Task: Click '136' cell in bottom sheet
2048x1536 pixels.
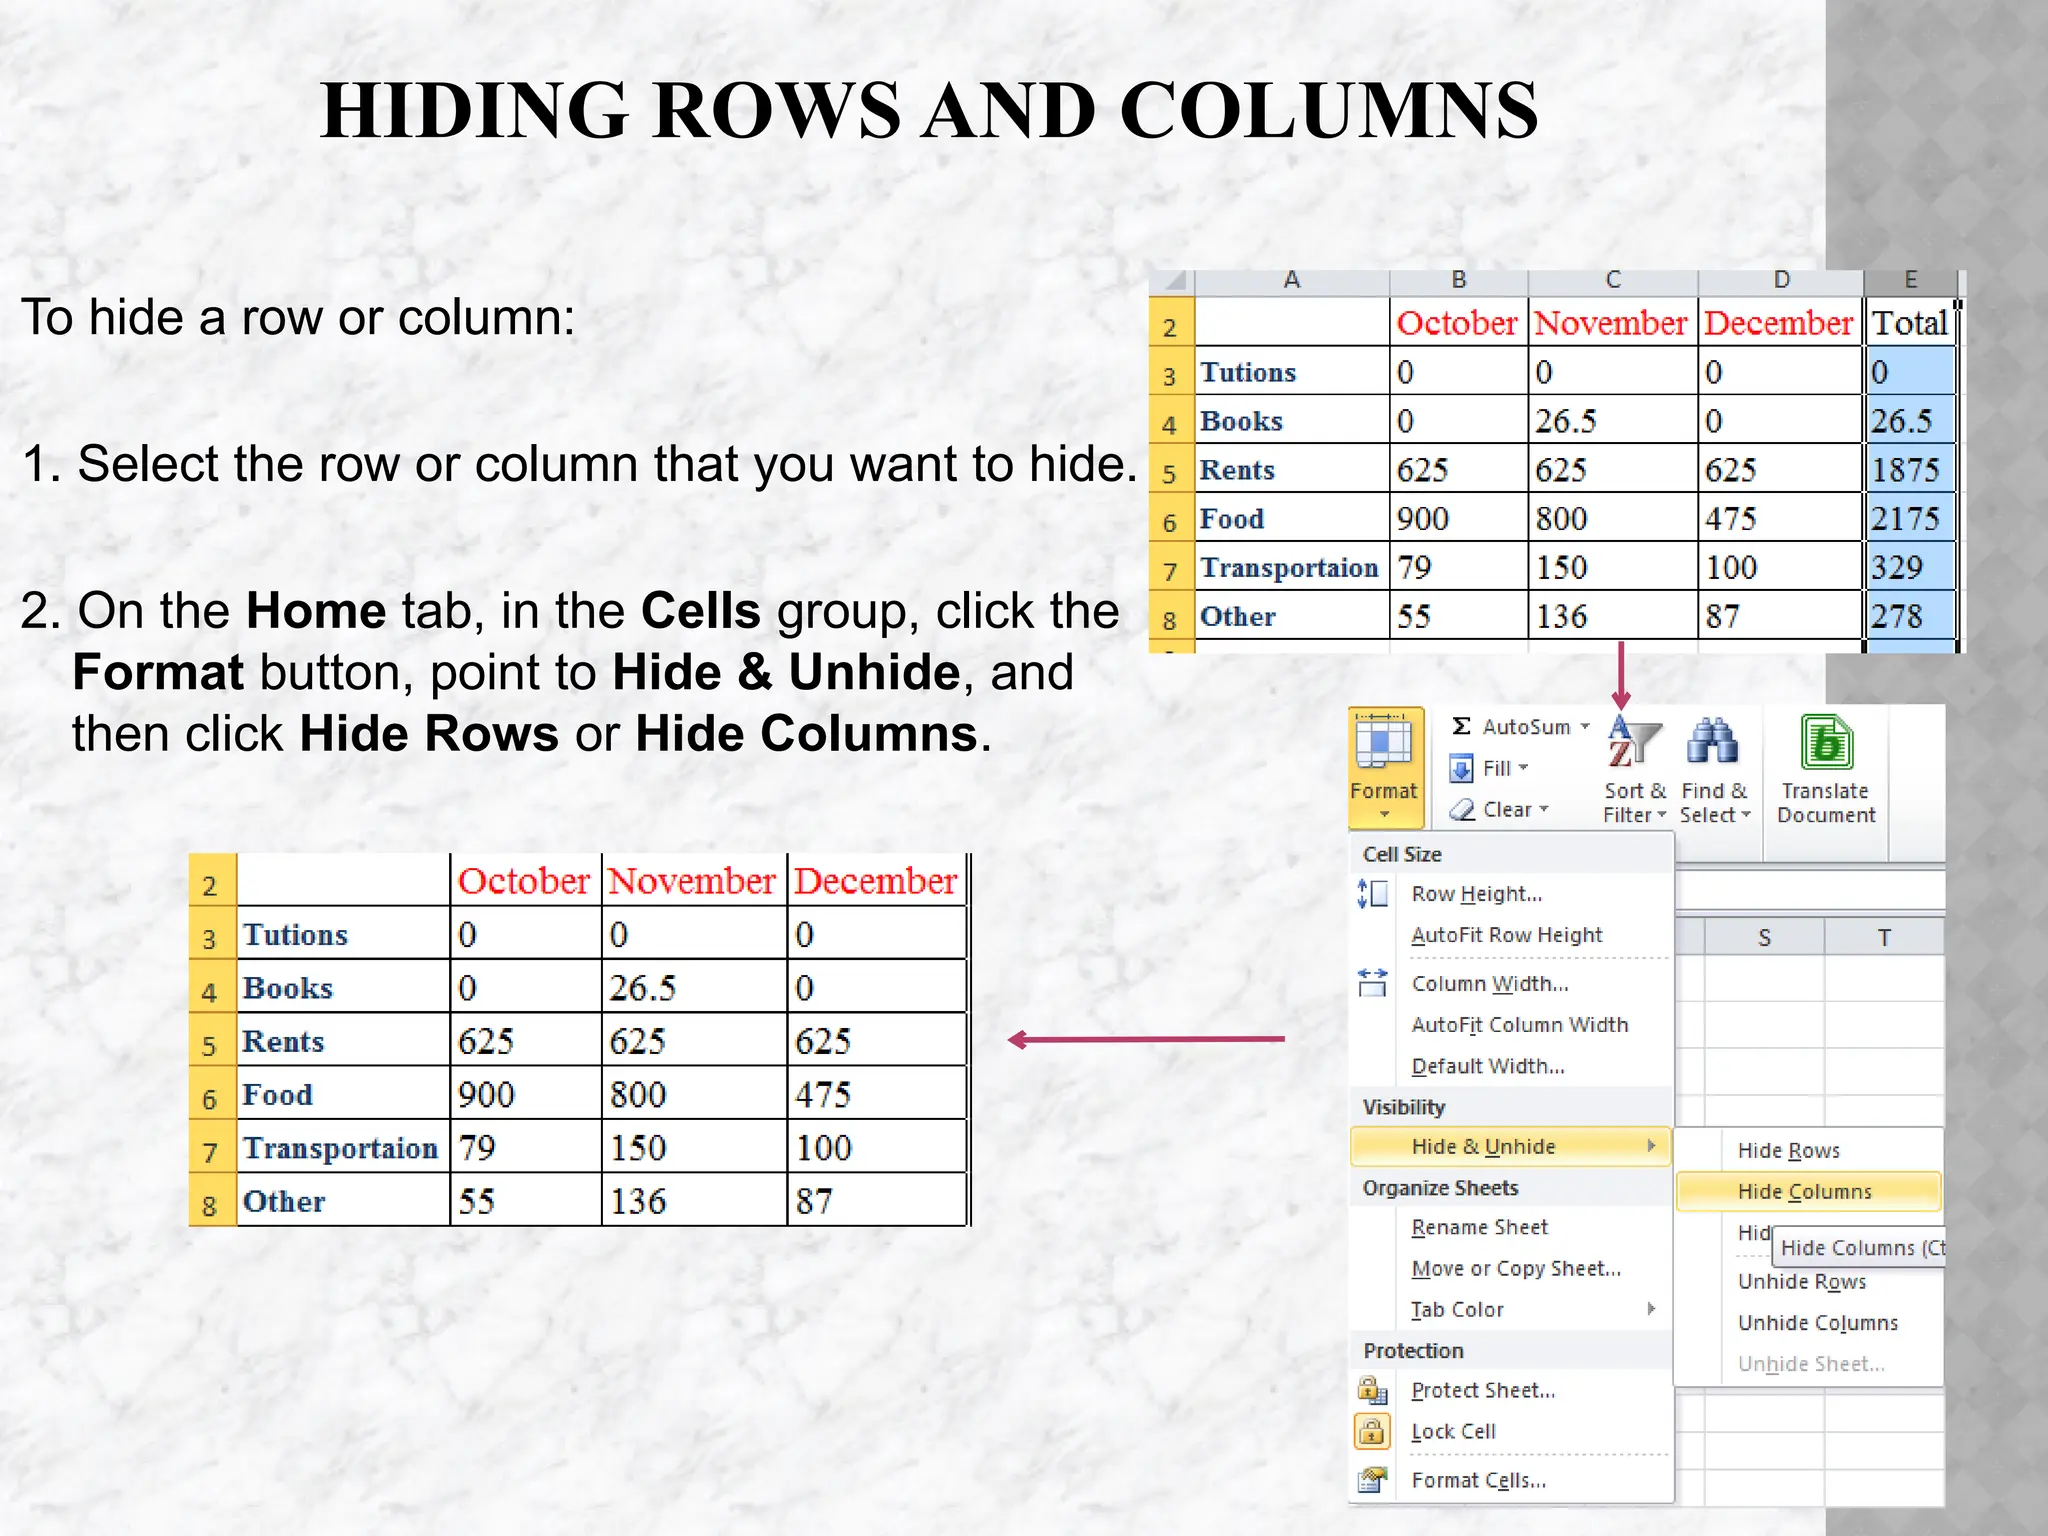Action: [694, 1201]
